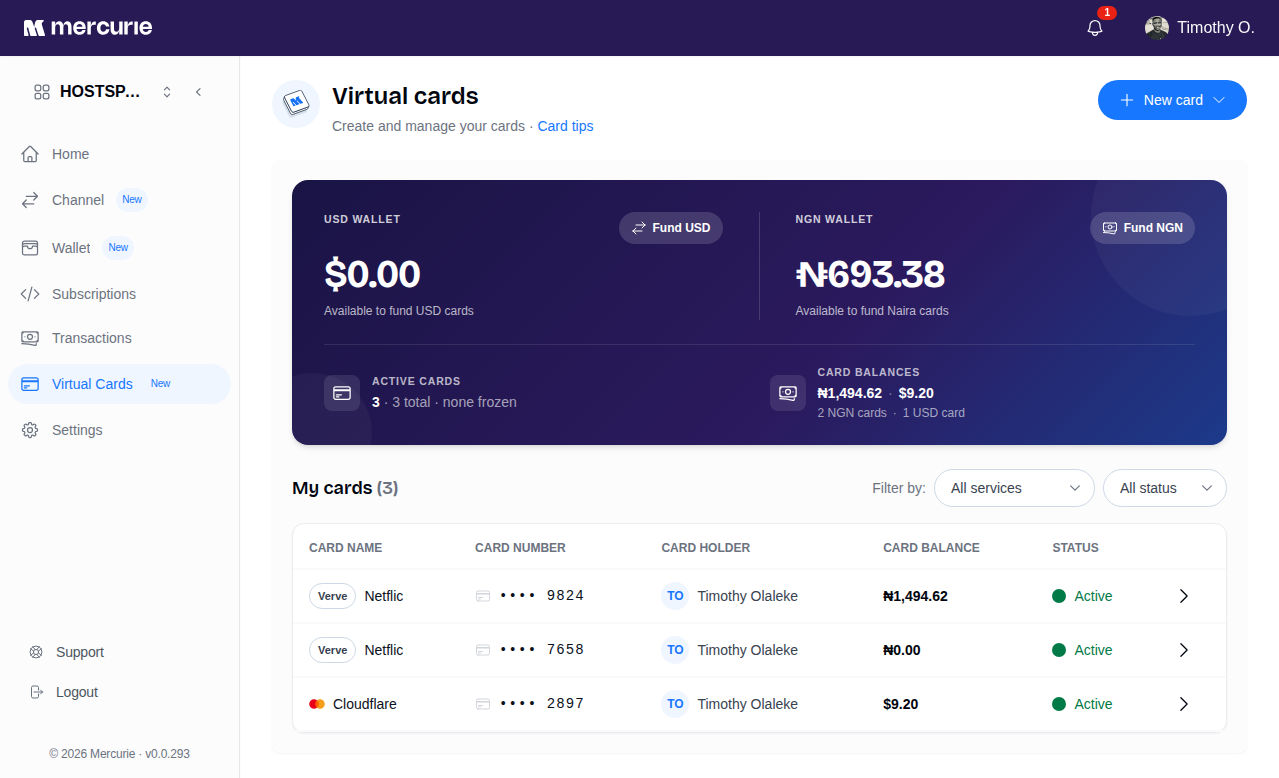Viewport: 1279px width, 778px height.
Task: Click TO avatar in 9824 card row
Action: tap(675, 596)
